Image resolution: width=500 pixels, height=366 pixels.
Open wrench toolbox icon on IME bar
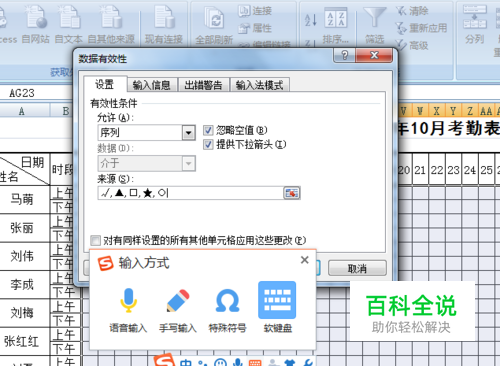[x=308, y=363]
